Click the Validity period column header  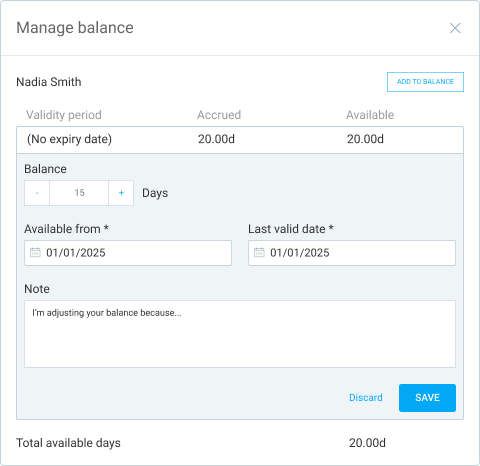[64, 115]
